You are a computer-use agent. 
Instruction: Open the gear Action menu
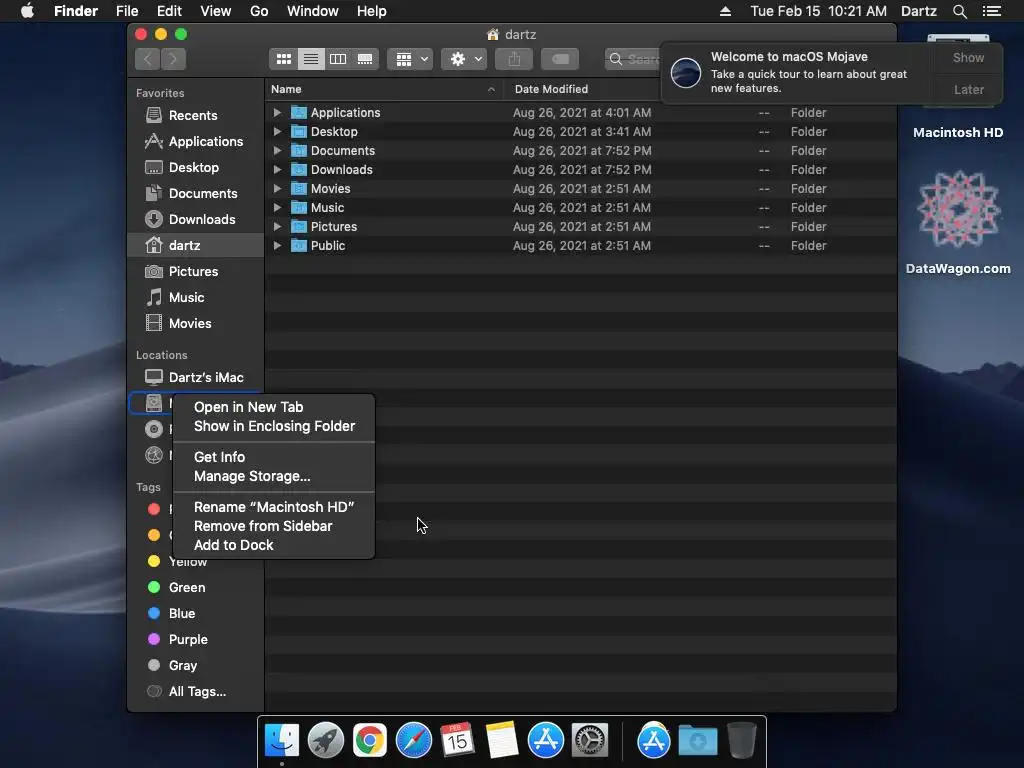pyautogui.click(x=464, y=59)
